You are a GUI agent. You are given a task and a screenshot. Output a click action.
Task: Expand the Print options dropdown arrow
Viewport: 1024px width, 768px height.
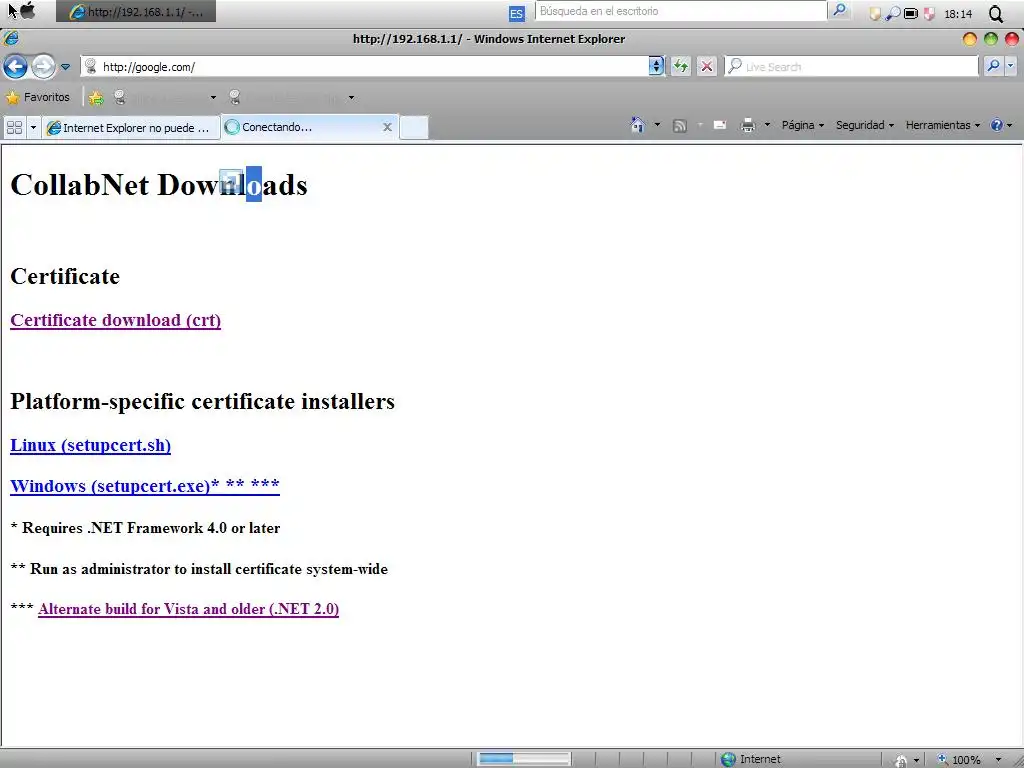coord(767,125)
